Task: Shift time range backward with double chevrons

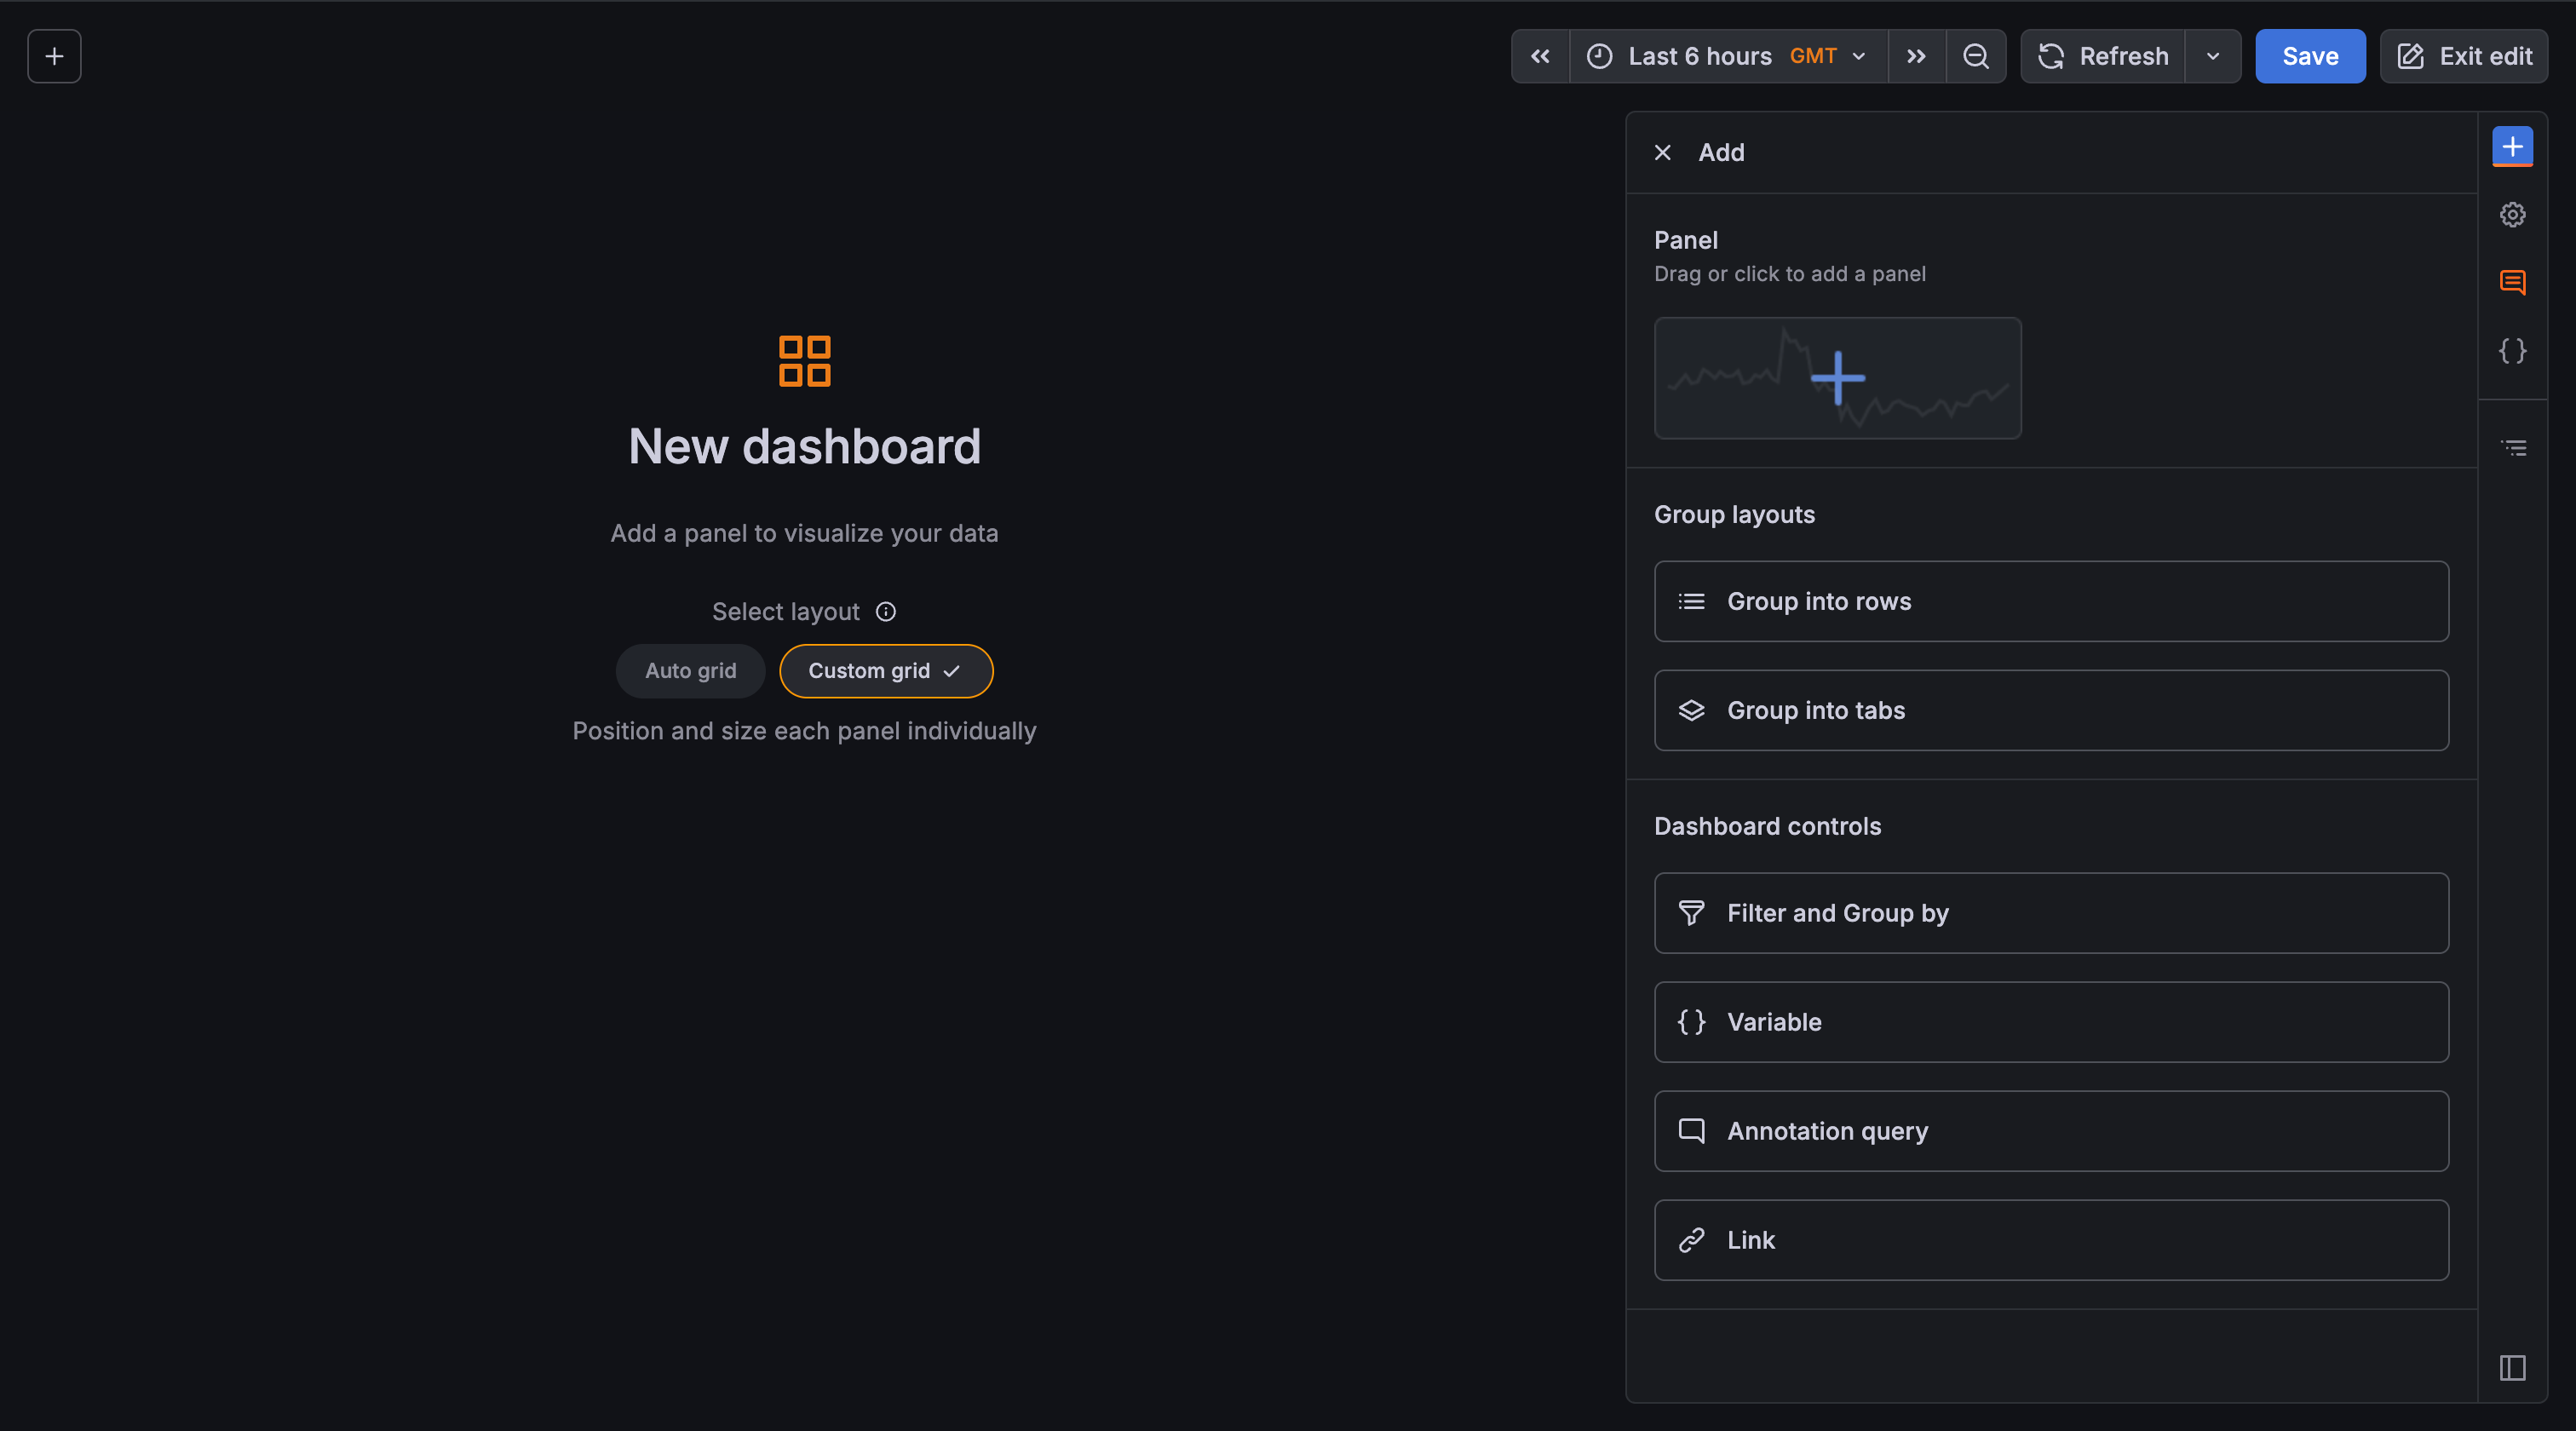Action: tap(1539, 56)
